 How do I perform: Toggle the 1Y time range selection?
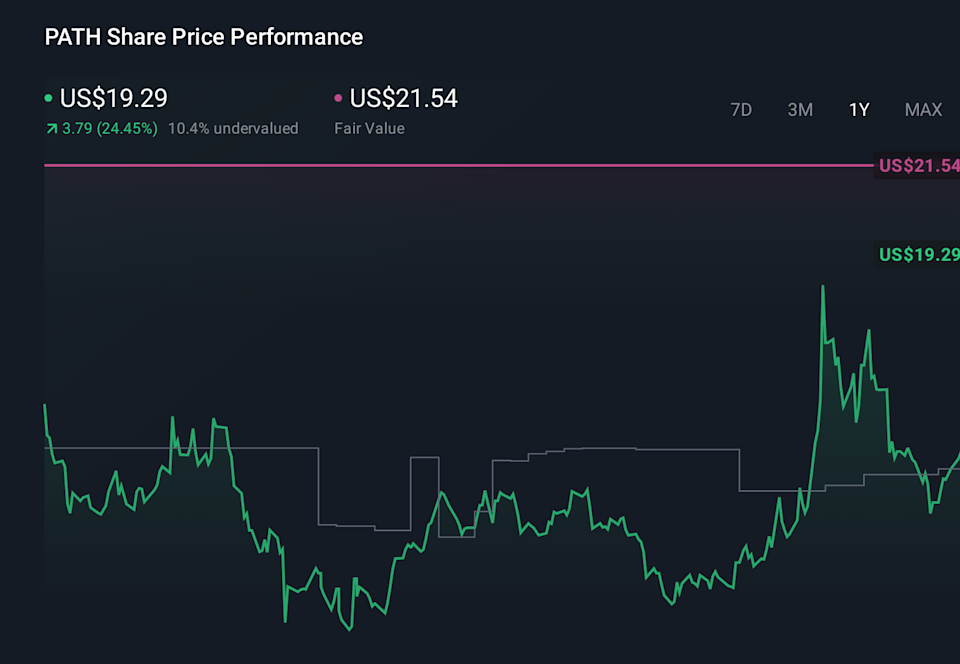click(x=858, y=110)
